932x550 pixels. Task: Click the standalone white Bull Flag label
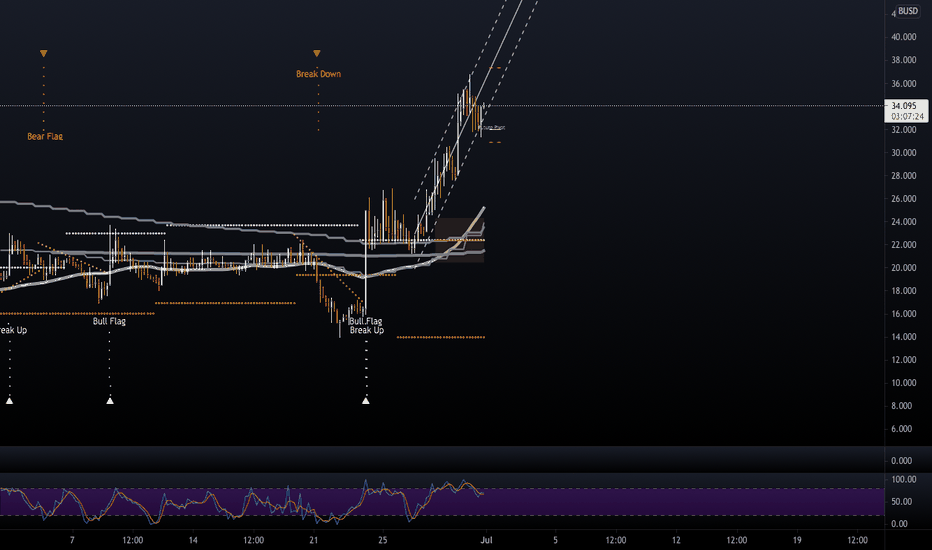click(109, 321)
